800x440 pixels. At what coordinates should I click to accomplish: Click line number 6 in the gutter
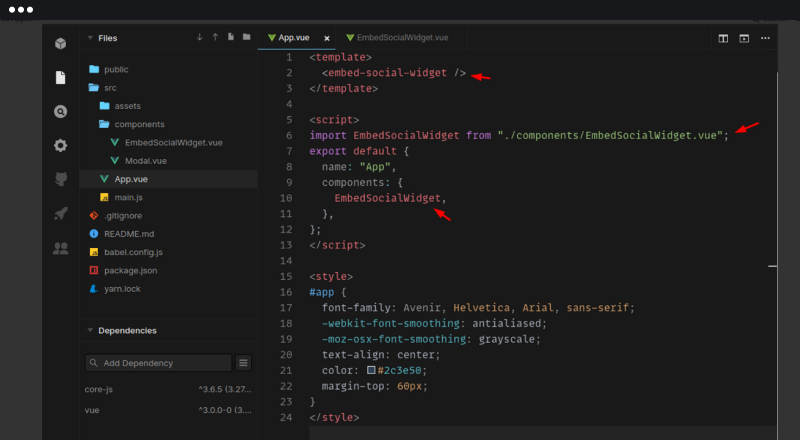pos(289,135)
